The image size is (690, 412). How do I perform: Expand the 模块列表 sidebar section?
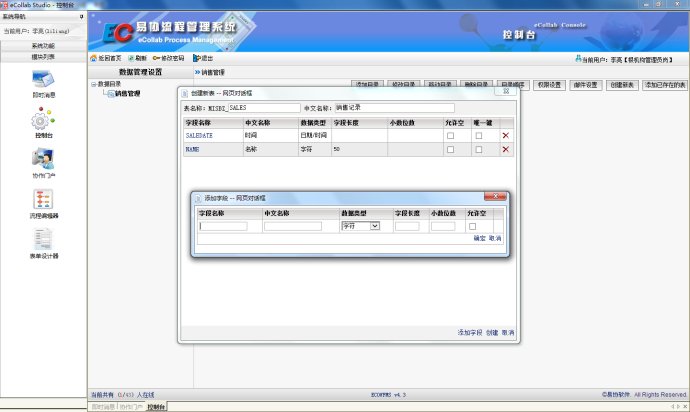point(43,57)
